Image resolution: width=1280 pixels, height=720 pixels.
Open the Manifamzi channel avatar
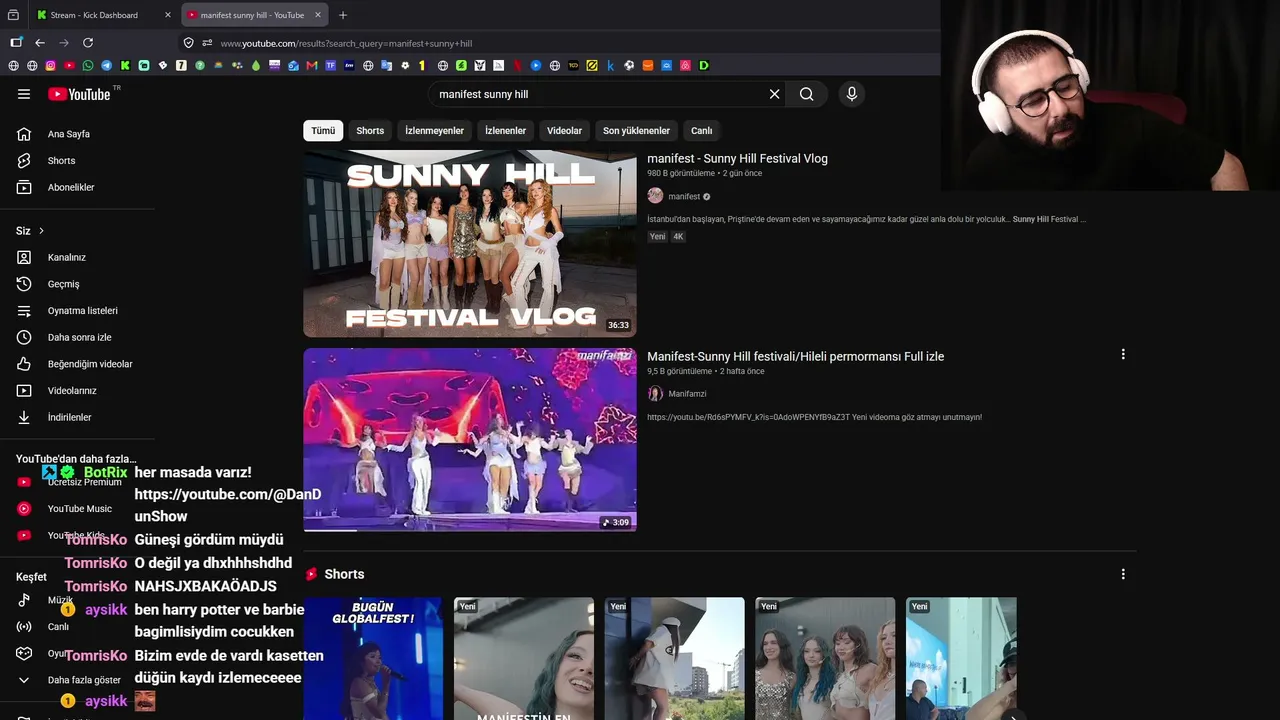point(655,394)
